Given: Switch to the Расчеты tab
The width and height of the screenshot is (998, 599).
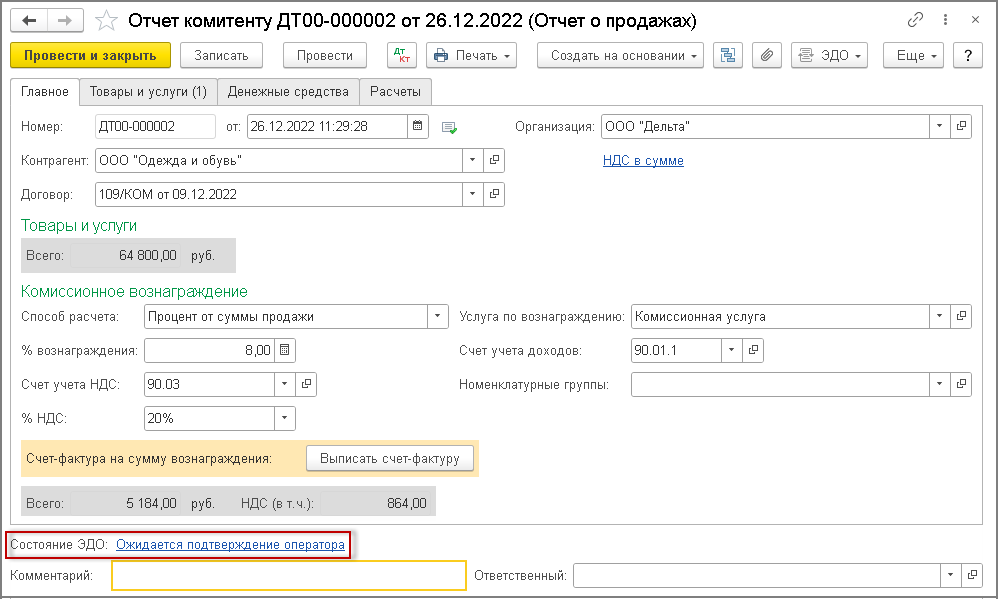Looking at the screenshot, I should click(x=395, y=92).
